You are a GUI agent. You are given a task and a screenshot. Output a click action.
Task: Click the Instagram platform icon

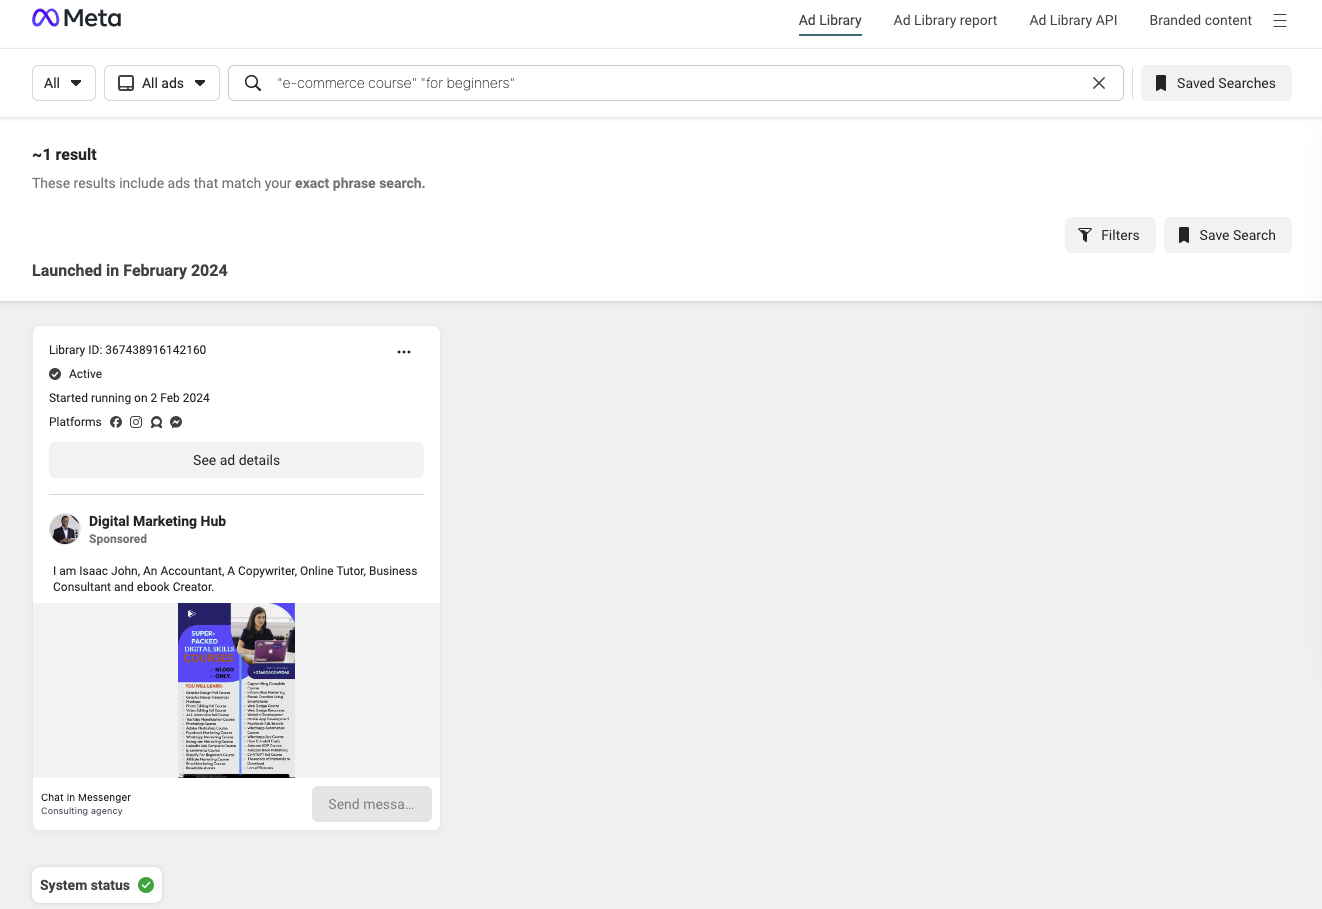[x=136, y=422]
